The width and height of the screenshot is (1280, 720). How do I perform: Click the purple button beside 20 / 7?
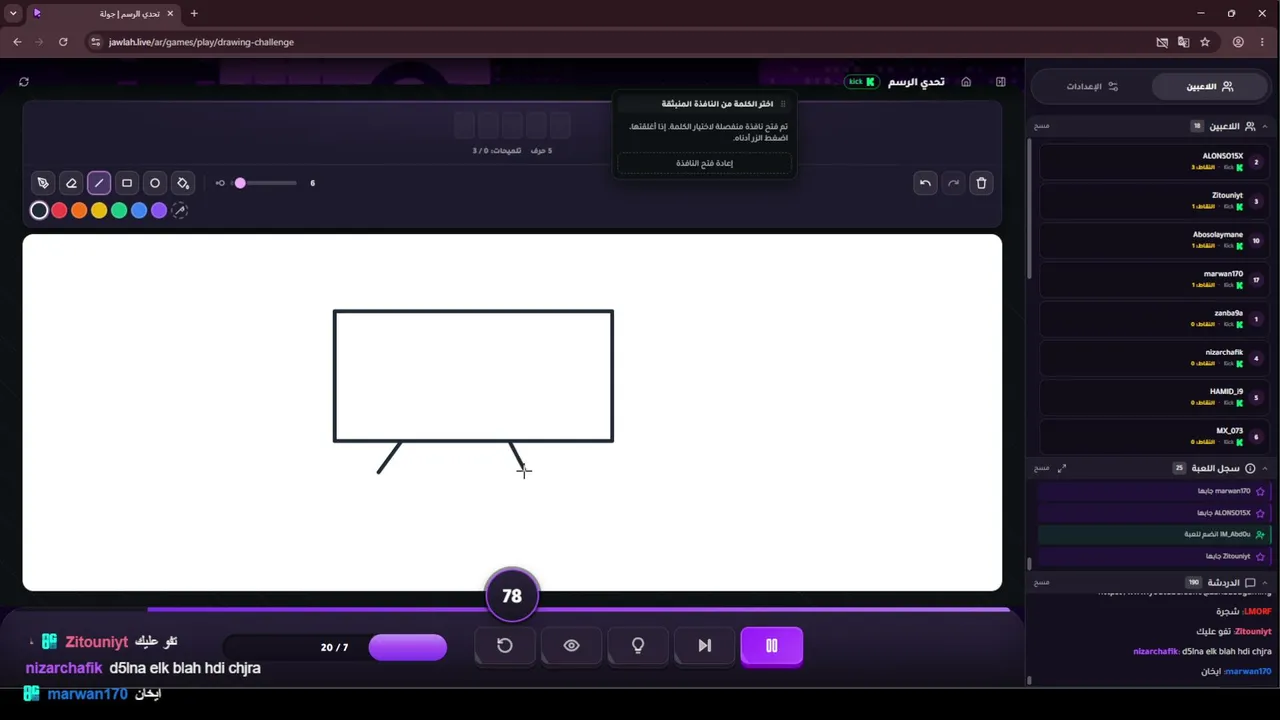tap(408, 647)
